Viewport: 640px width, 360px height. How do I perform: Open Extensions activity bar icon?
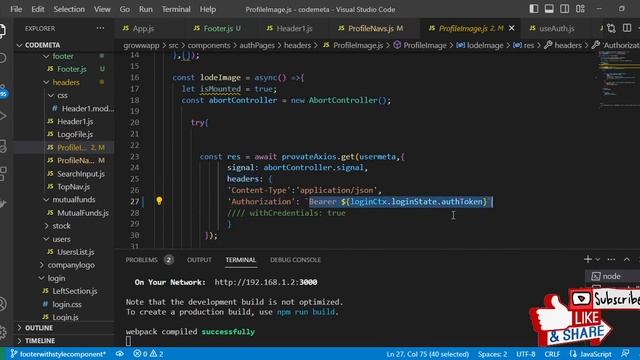2,173
